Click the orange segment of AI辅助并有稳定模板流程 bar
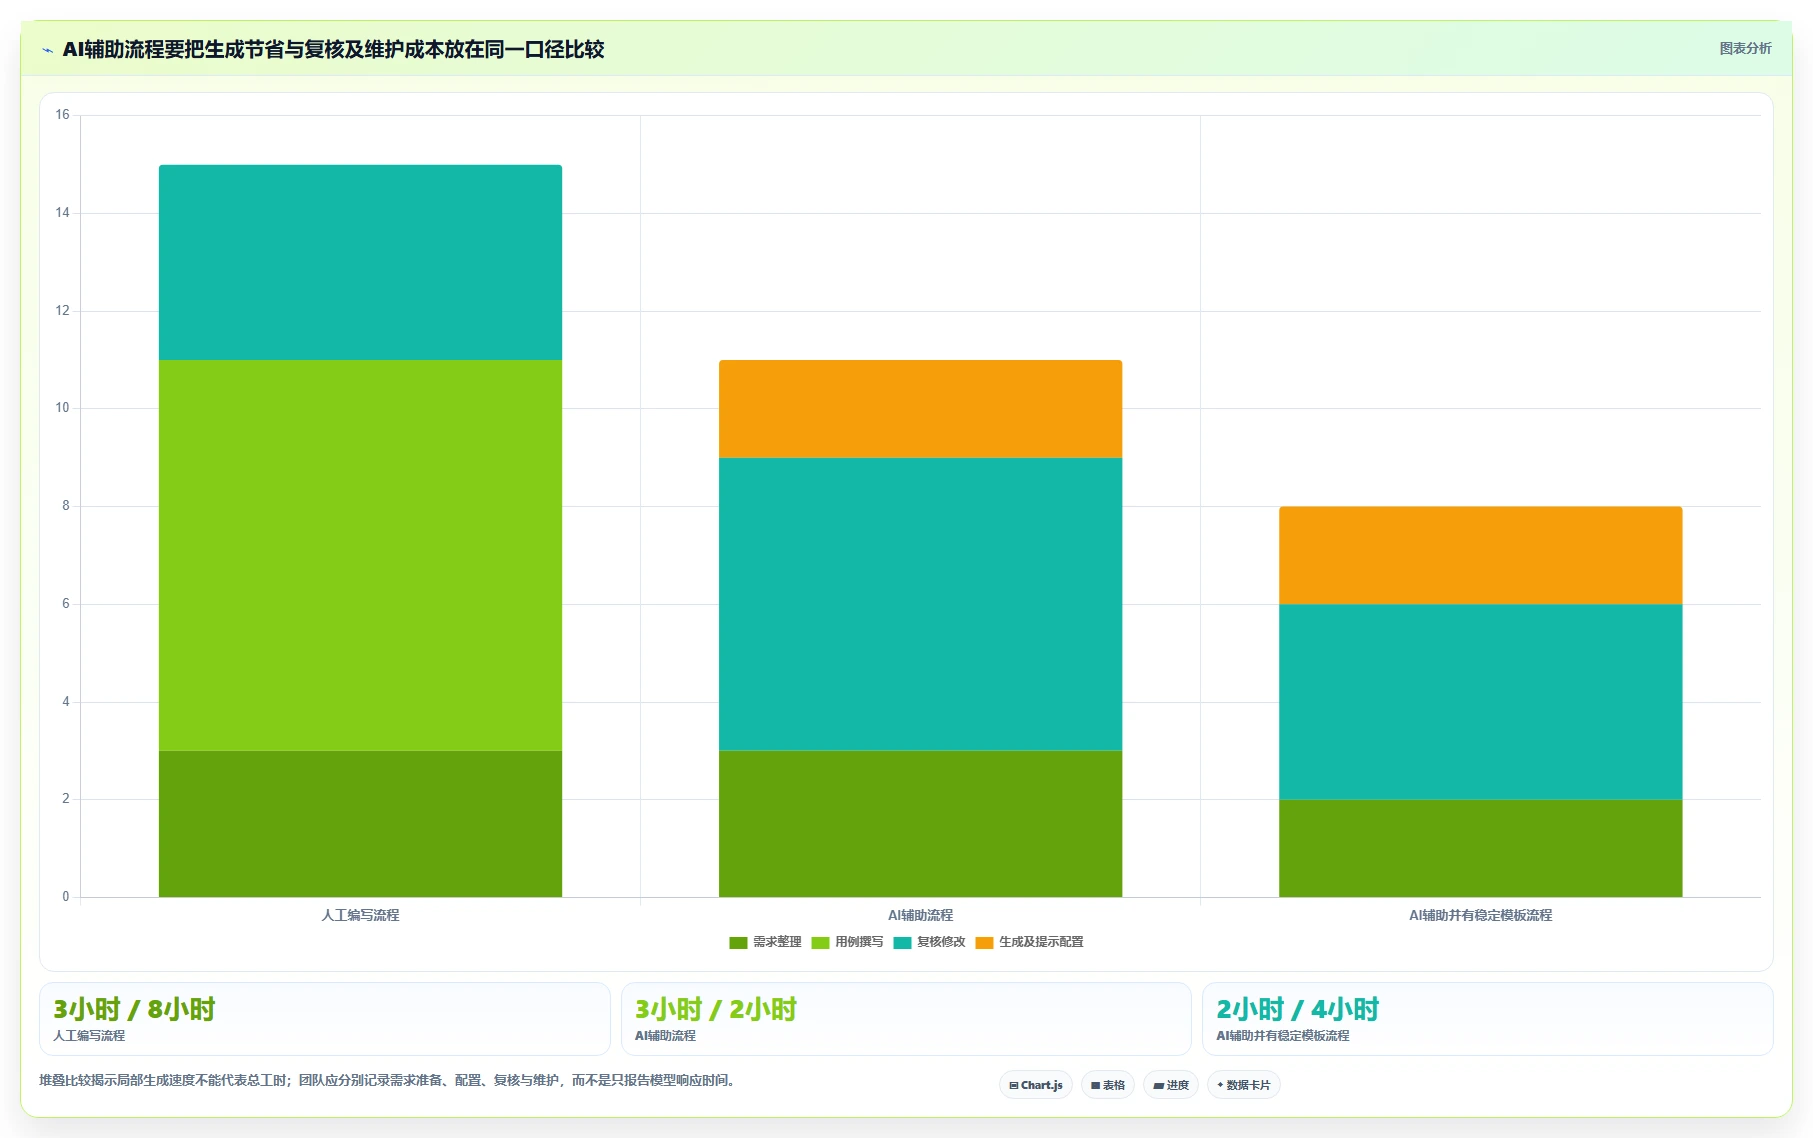 coord(1480,555)
